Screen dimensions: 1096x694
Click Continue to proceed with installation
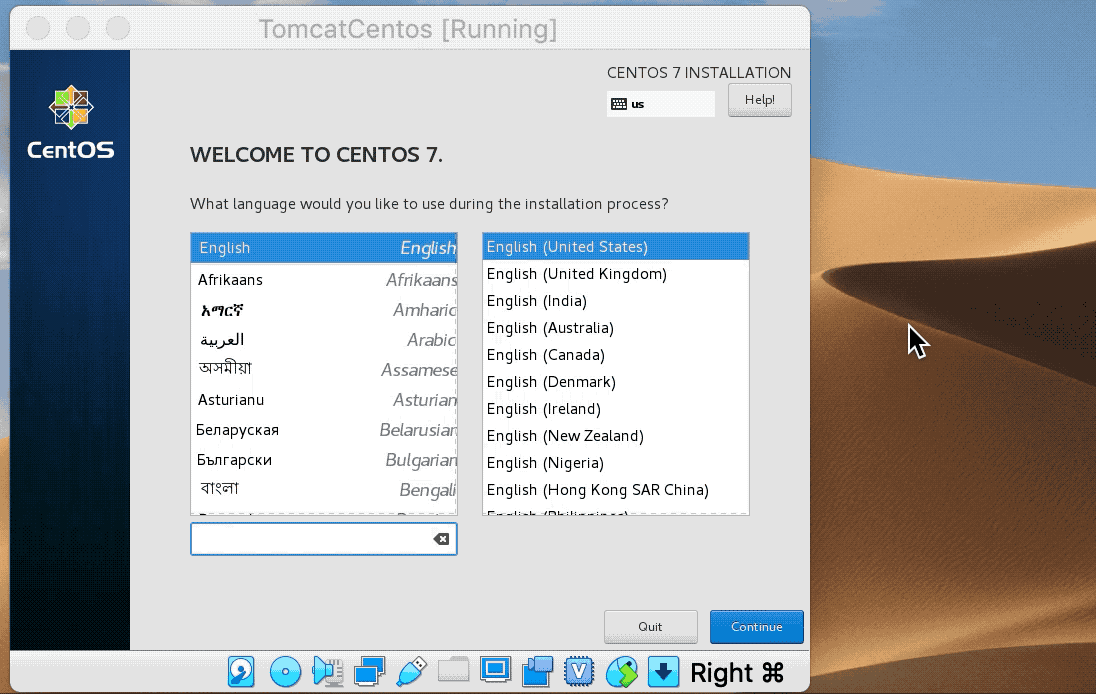pyautogui.click(x=756, y=627)
